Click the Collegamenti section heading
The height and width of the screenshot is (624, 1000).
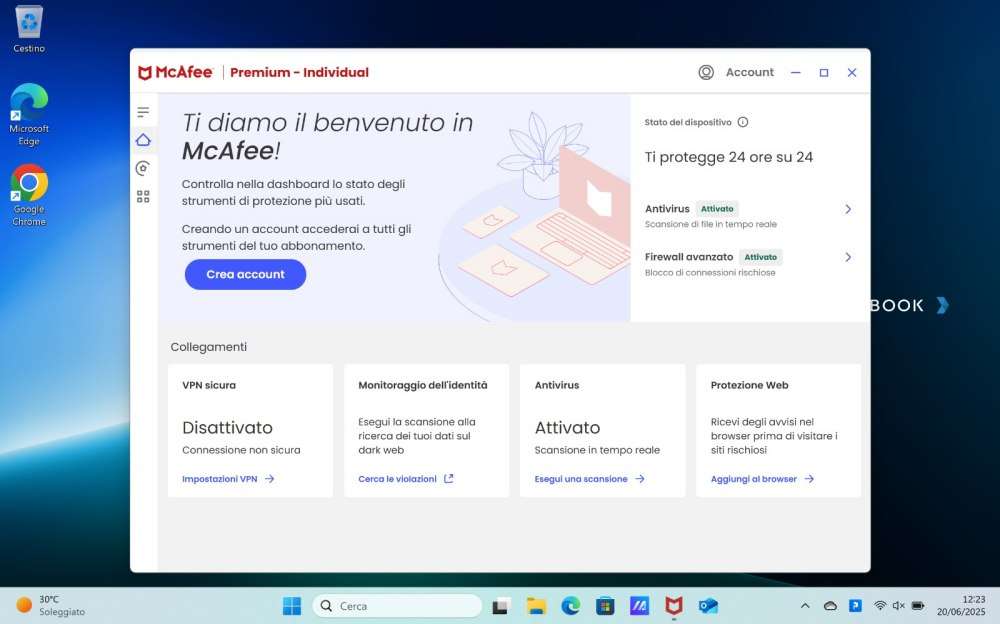[x=209, y=347]
